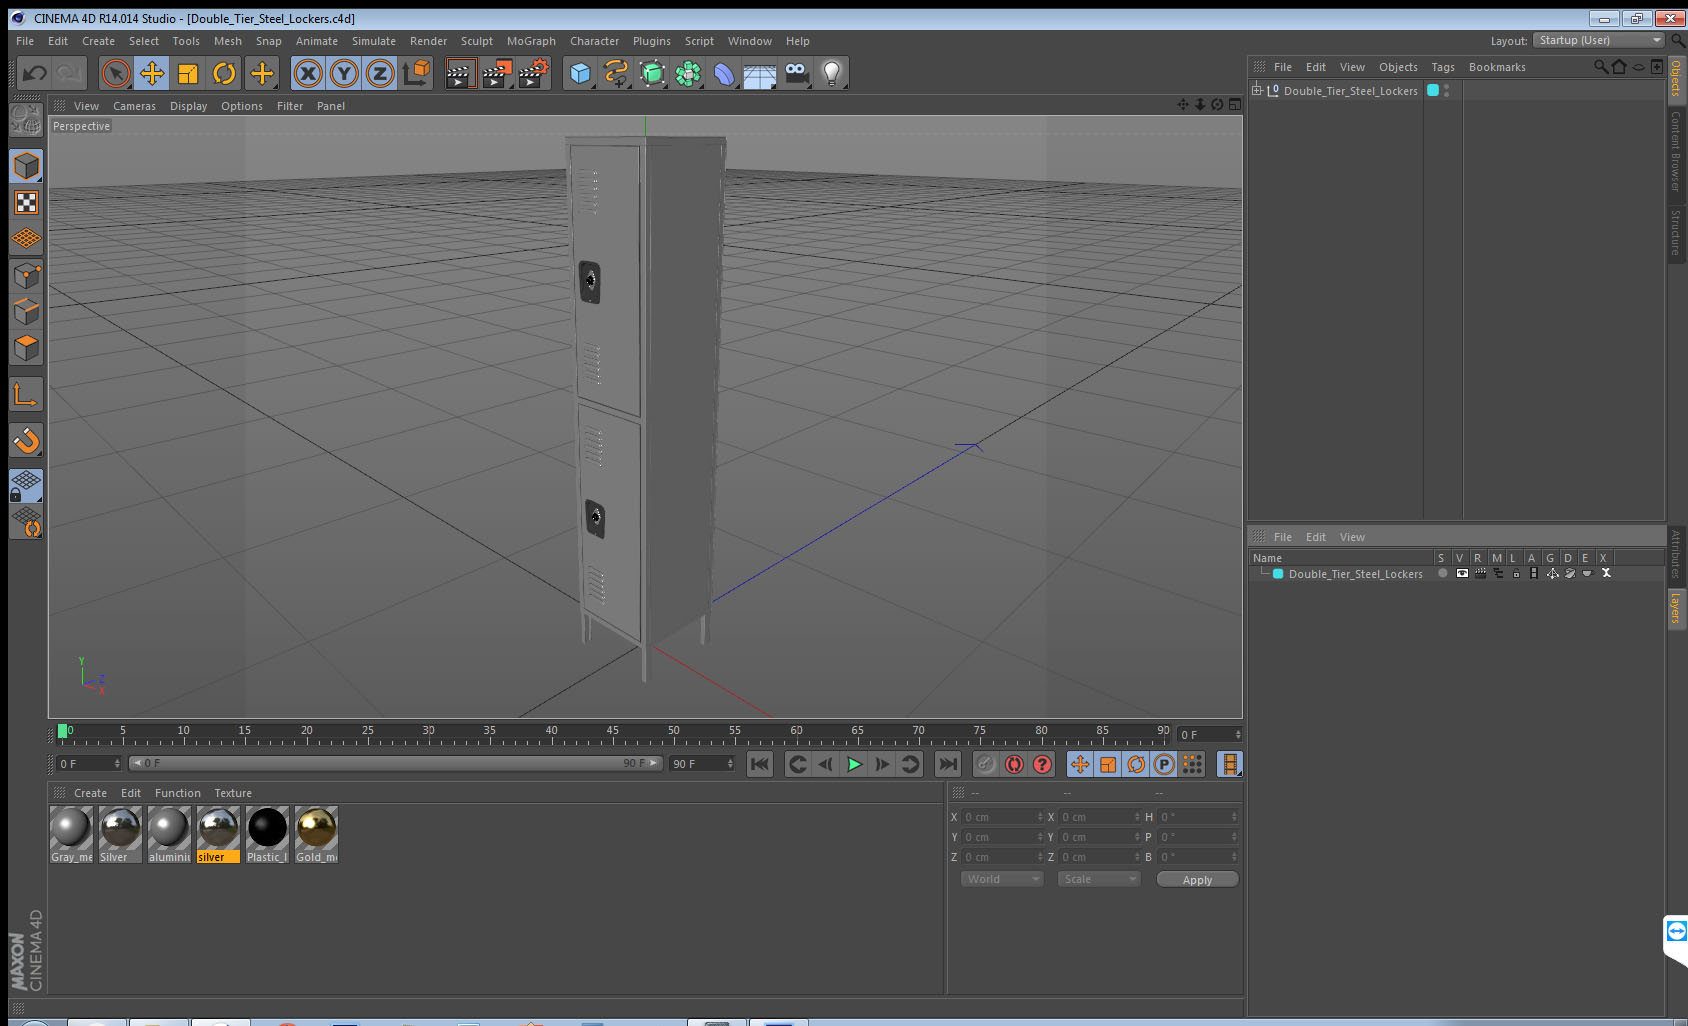Screen dimensions: 1688x1026
Task: Open the viewport Cameras menu
Action: click(134, 106)
